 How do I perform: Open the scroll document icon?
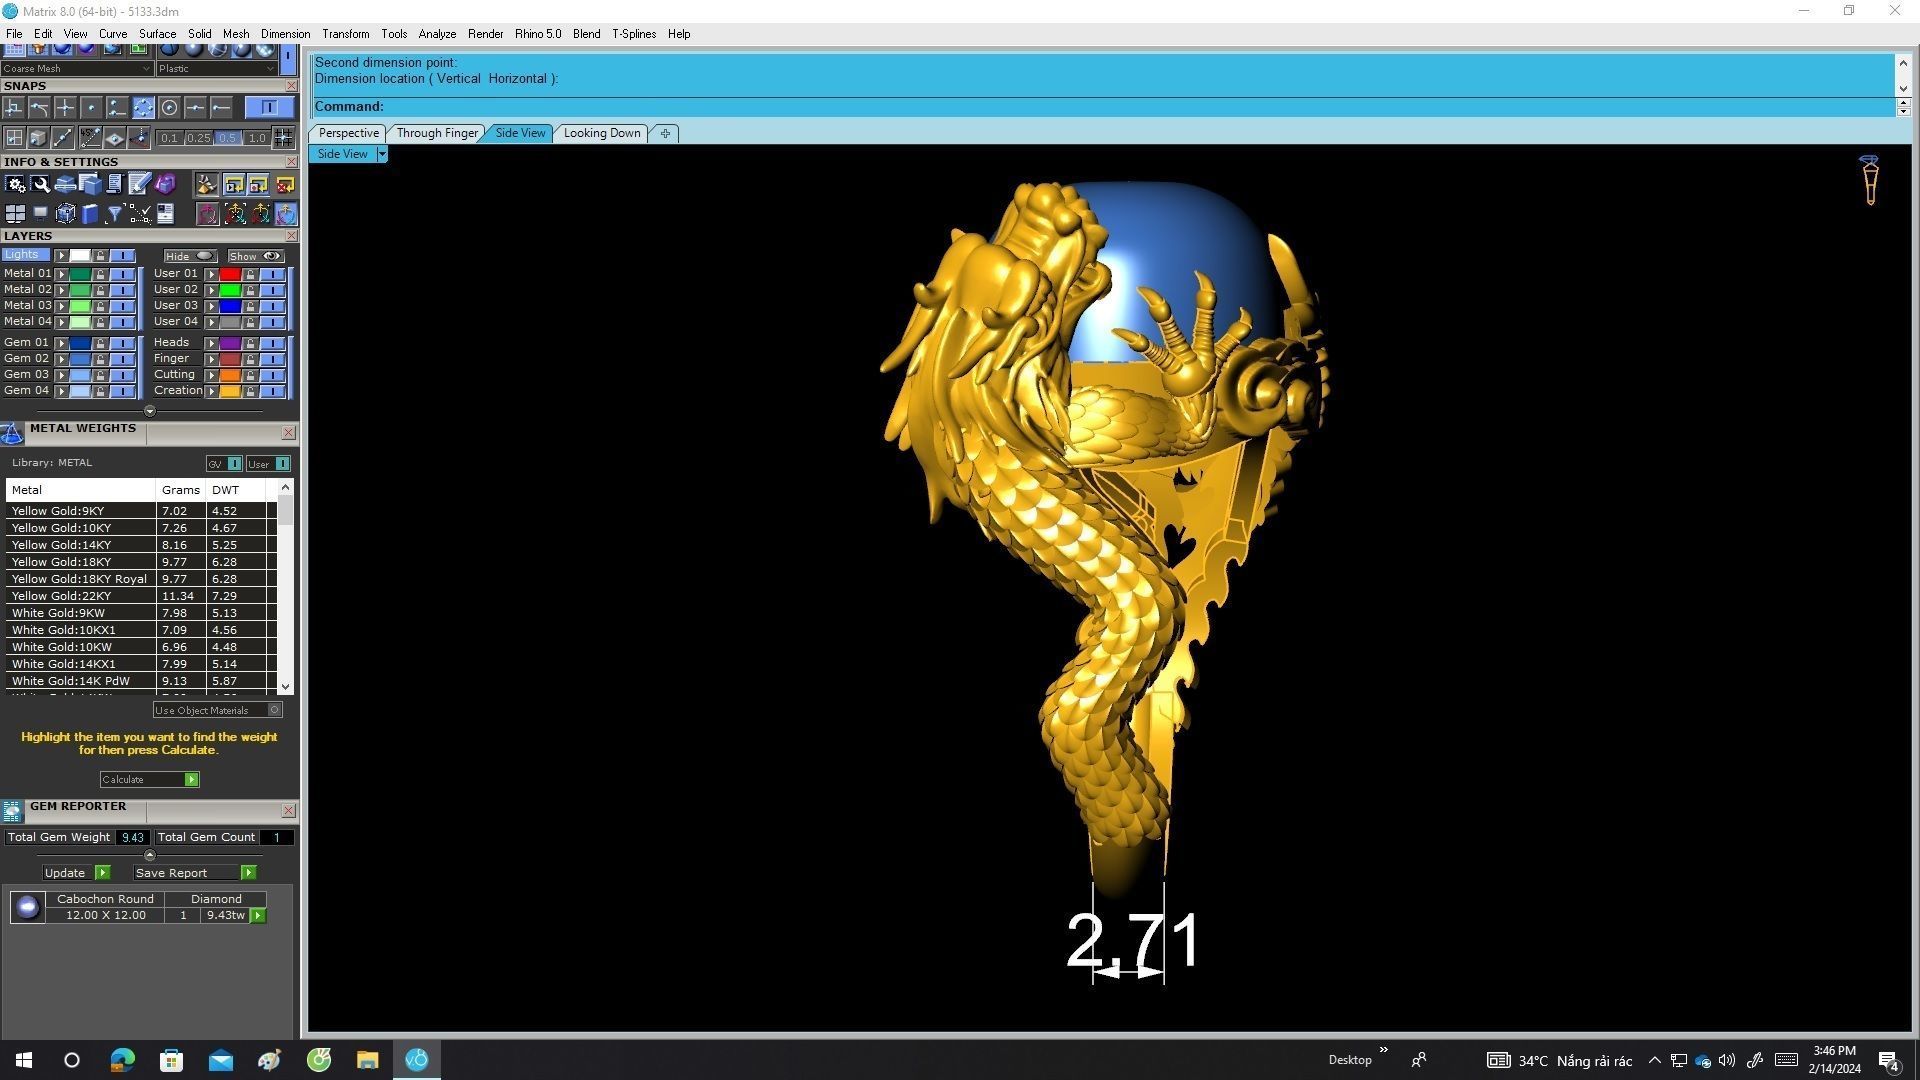pyautogui.click(x=115, y=184)
